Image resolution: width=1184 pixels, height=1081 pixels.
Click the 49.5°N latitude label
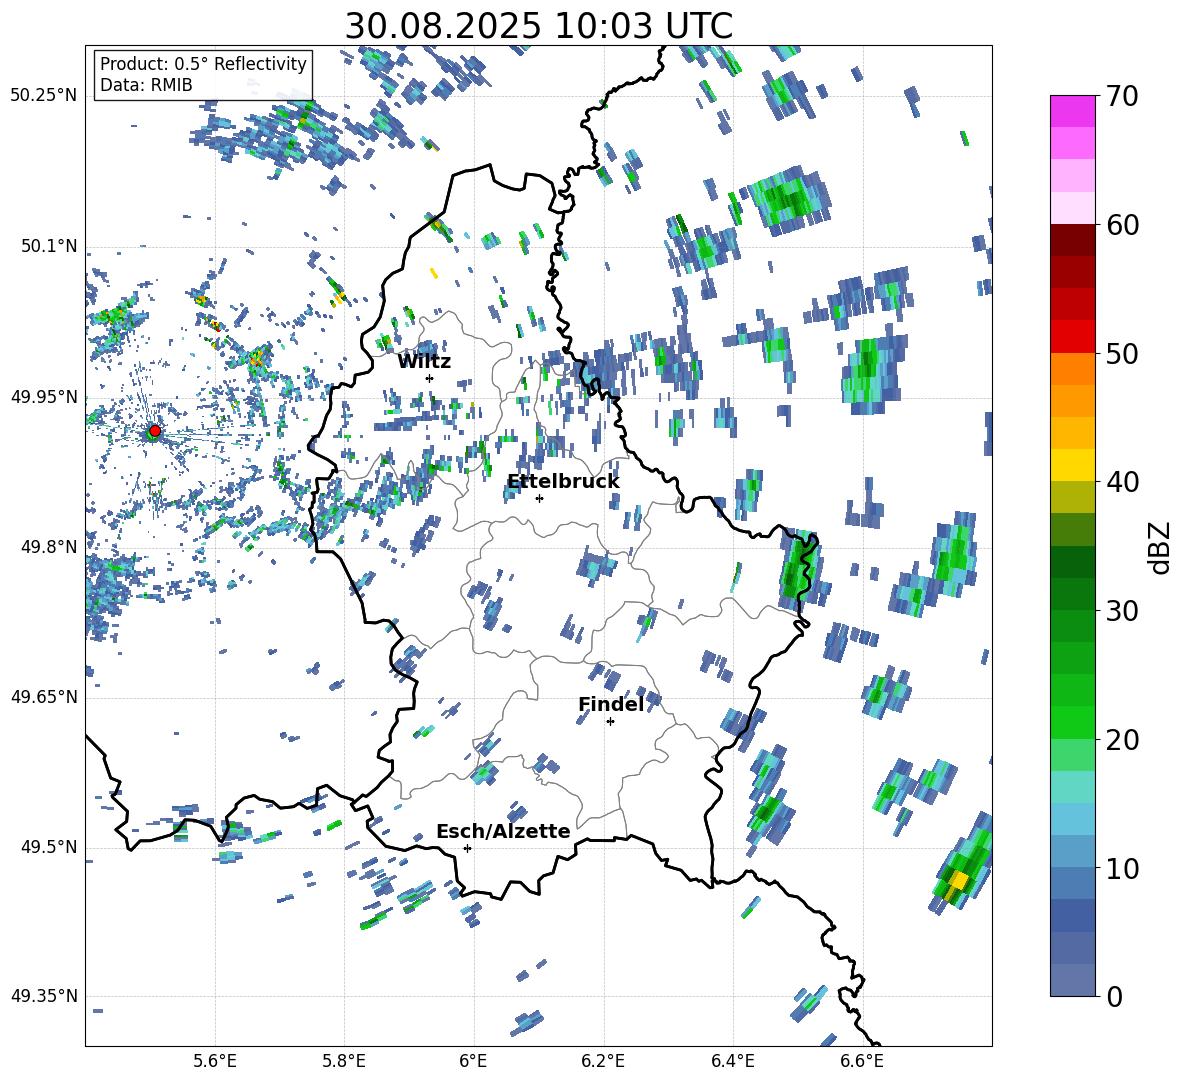point(50,847)
